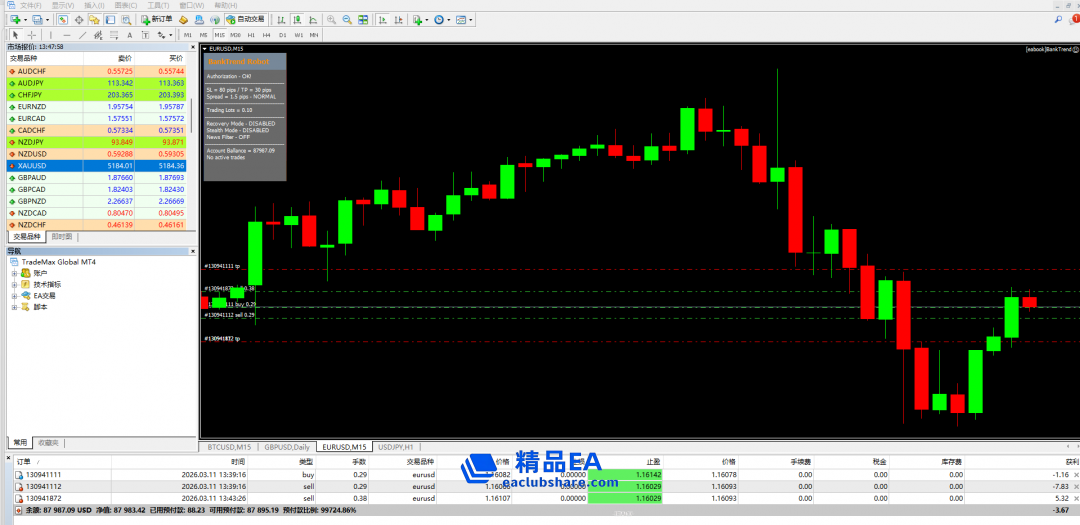
Task: Toggle the AutoTrading (自动交易) button
Action: [246, 19]
